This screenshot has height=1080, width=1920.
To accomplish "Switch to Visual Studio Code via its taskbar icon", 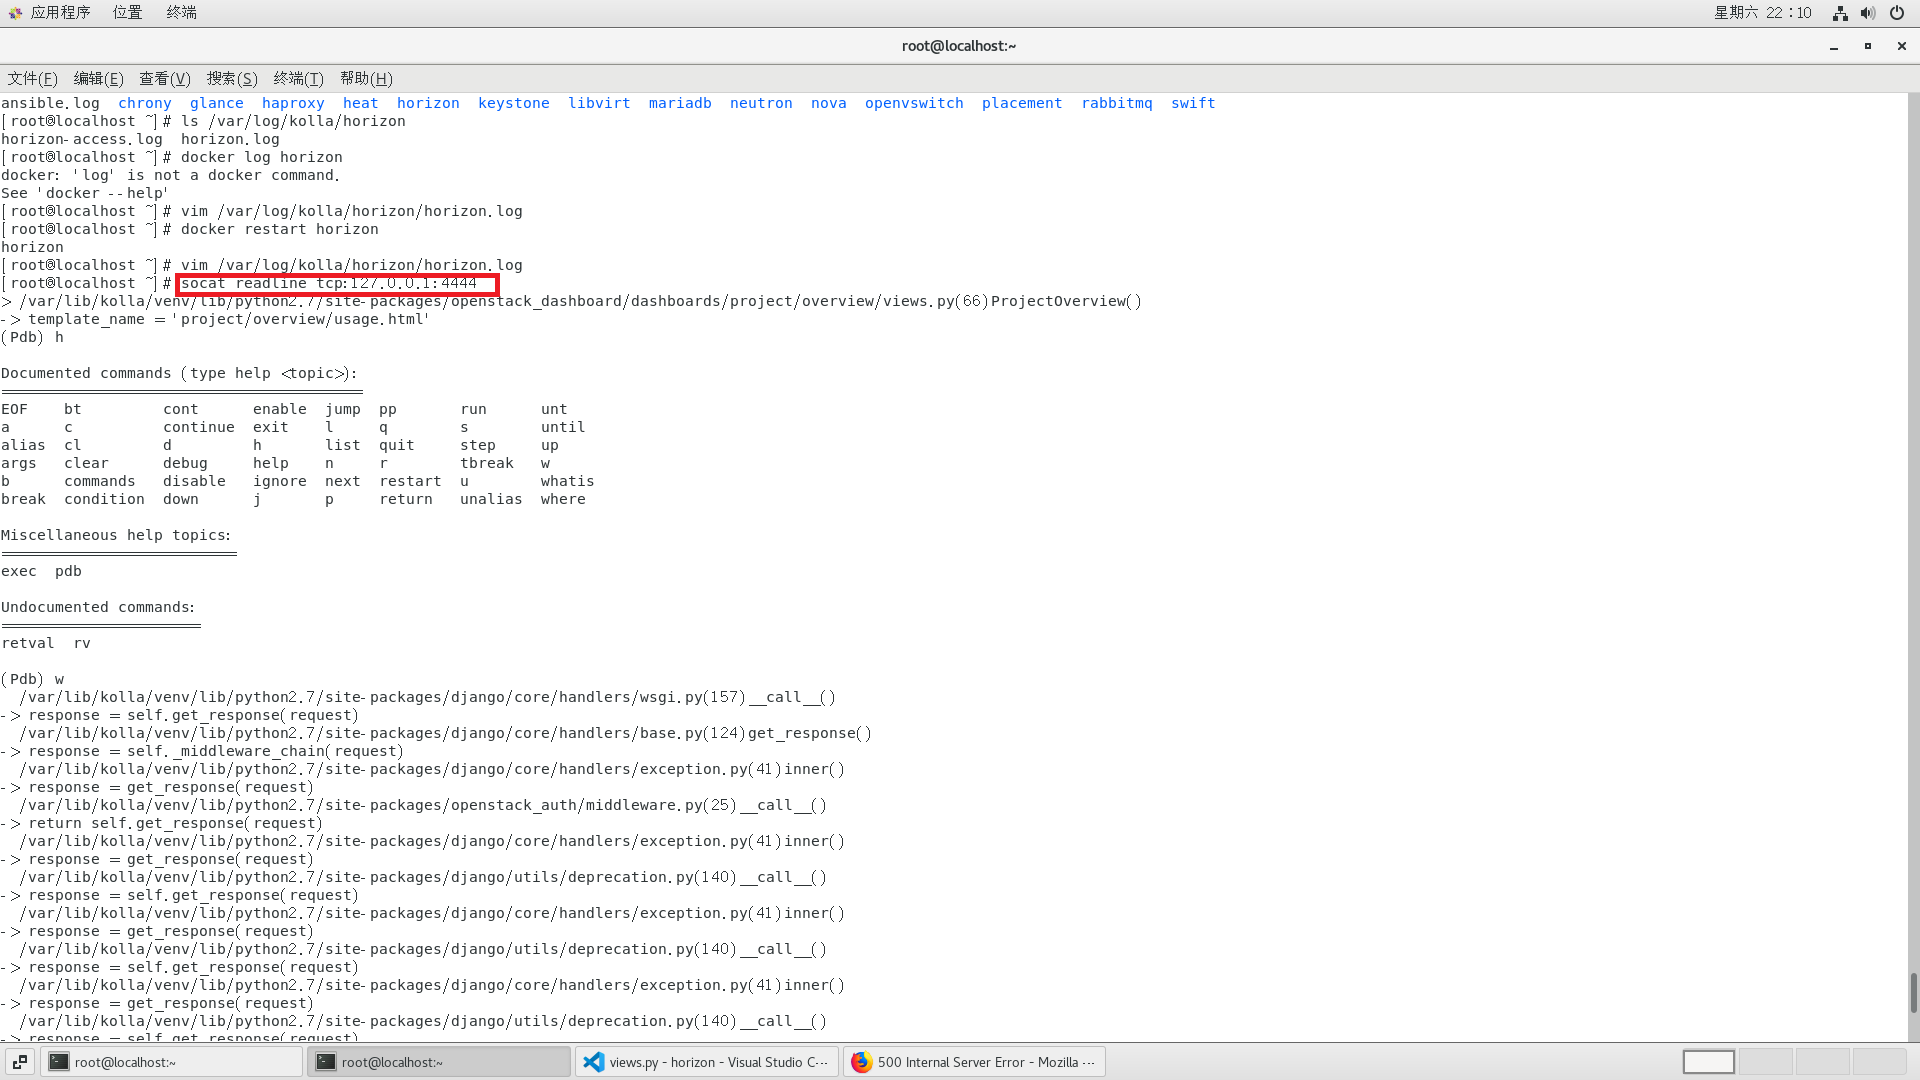I will (x=707, y=1062).
